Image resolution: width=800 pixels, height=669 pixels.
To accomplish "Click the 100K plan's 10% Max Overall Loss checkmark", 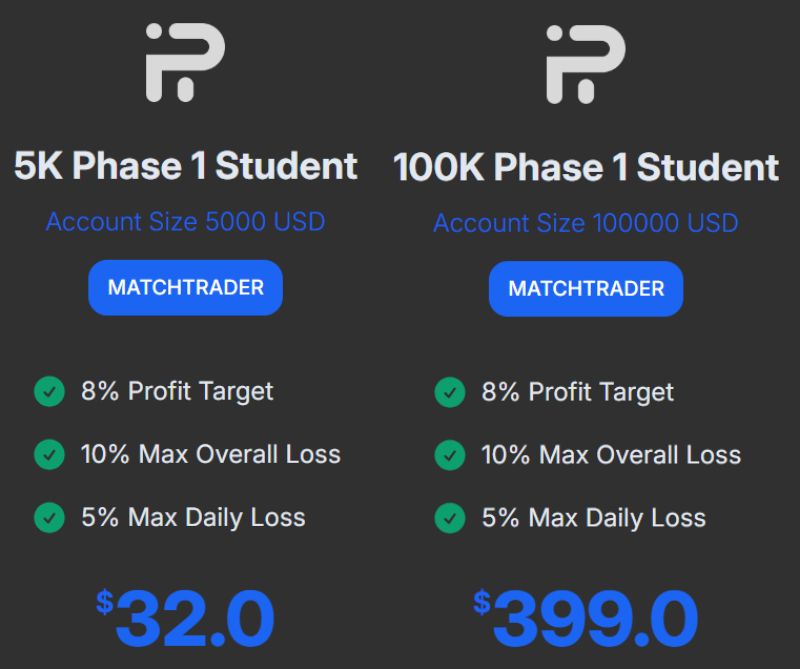I will [449, 455].
